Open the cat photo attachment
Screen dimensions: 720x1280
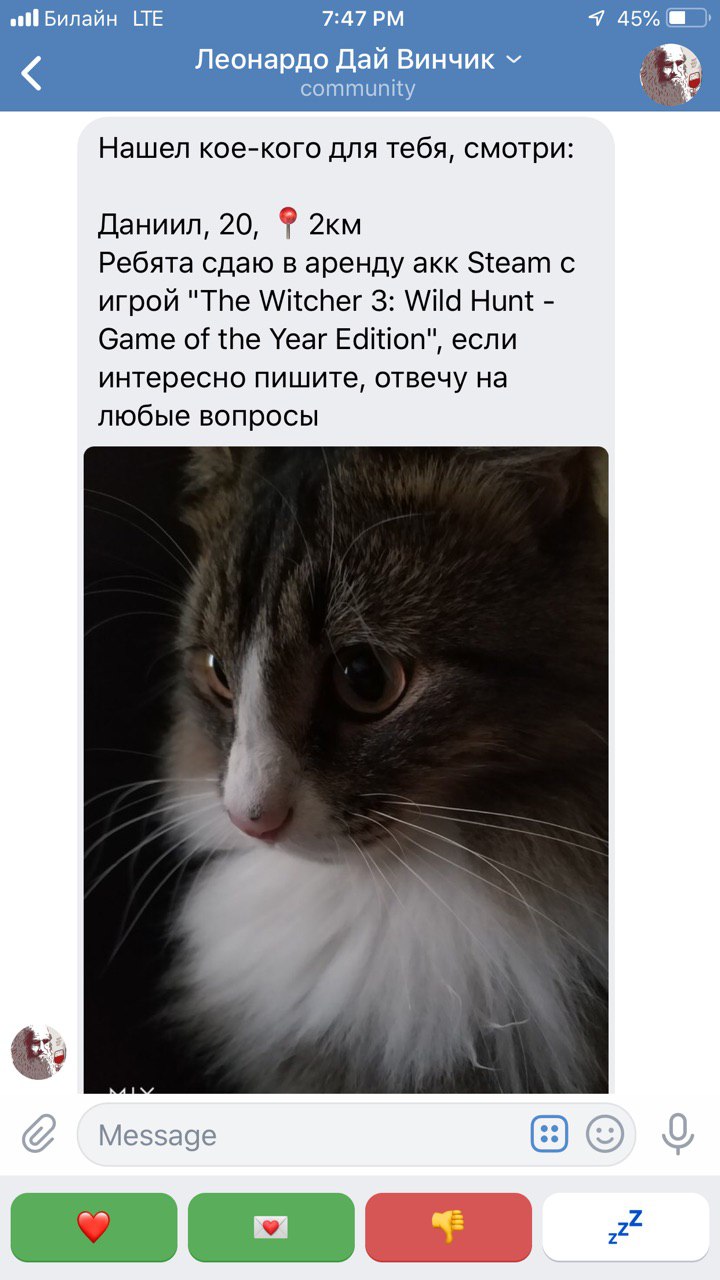coord(346,769)
